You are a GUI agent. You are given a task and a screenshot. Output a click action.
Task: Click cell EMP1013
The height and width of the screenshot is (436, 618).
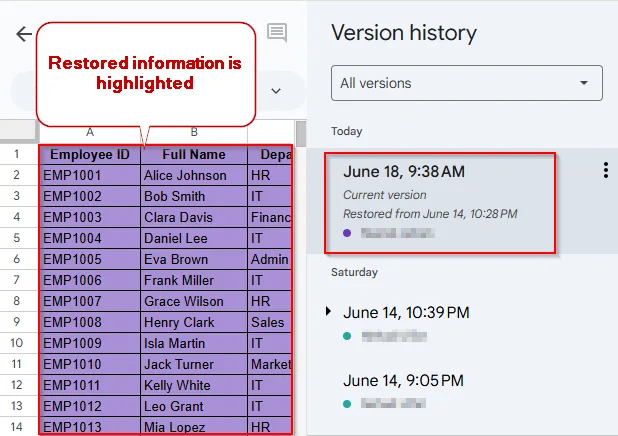click(90, 427)
